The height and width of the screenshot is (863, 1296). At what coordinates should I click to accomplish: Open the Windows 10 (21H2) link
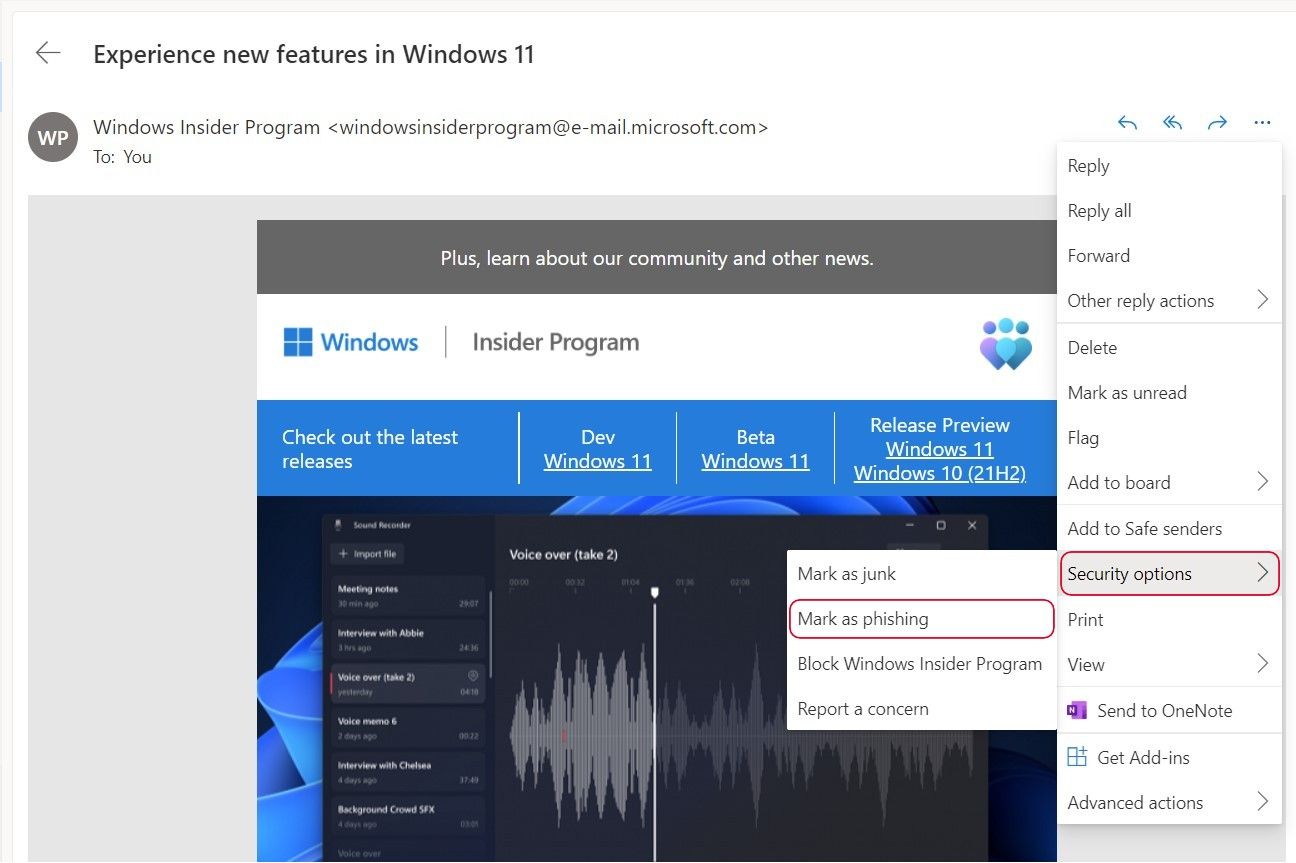tap(940, 474)
